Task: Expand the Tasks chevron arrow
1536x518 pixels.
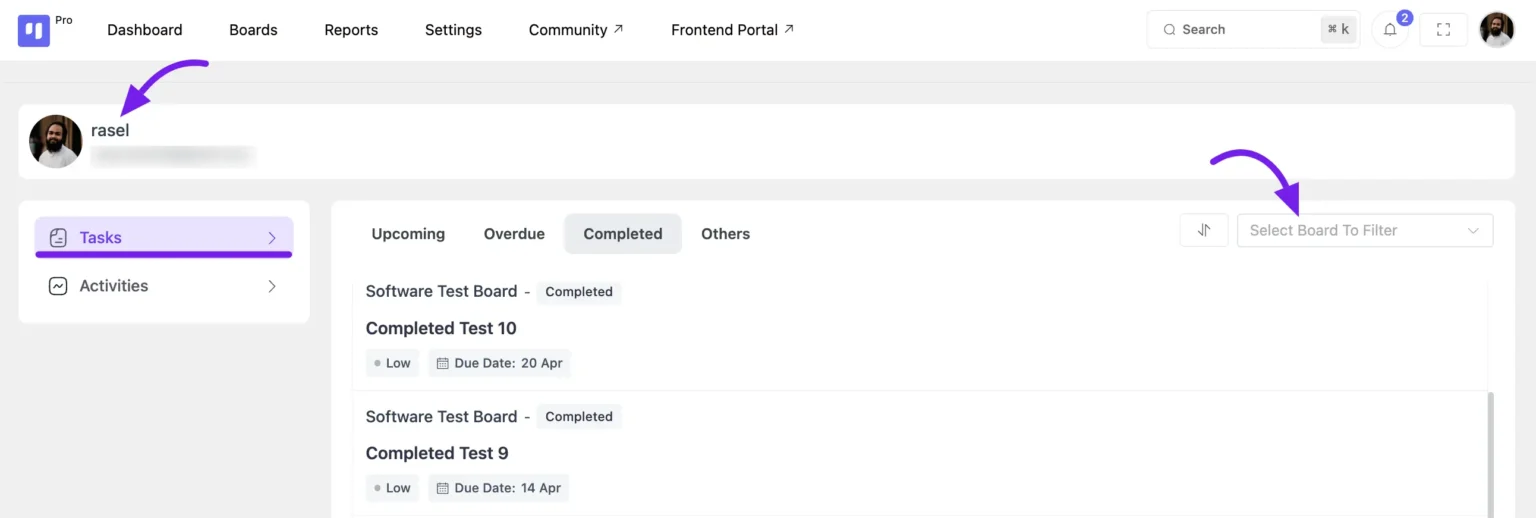Action: pyautogui.click(x=271, y=238)
